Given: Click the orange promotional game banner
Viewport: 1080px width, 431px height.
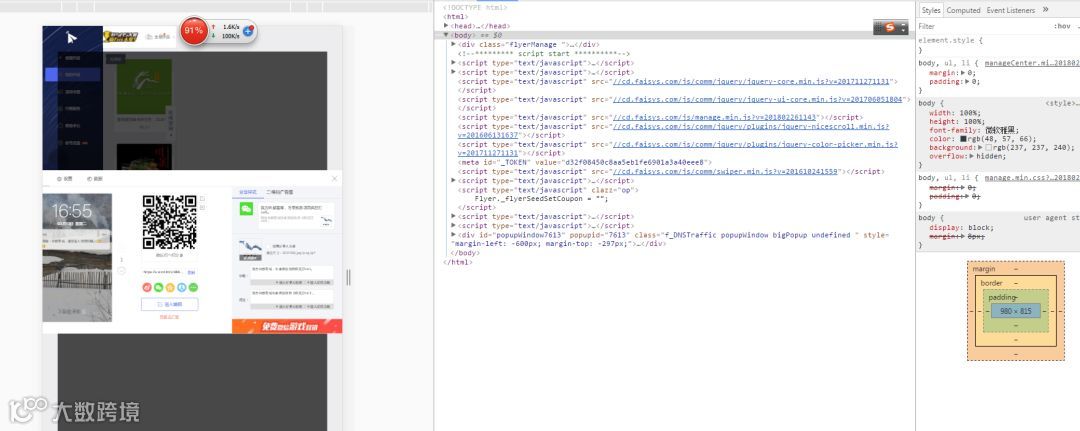Looking at the screenshot, I should (x=287, y=326).
